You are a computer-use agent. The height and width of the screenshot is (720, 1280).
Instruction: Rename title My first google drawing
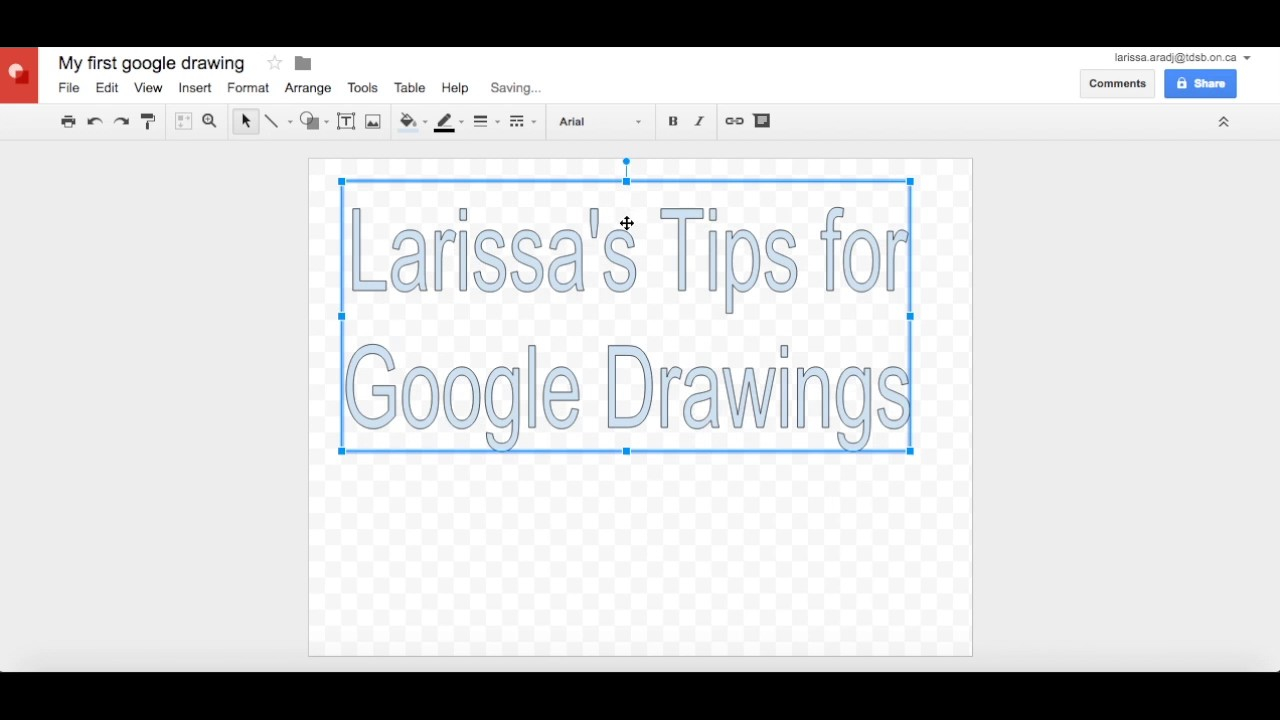(x=151, y=63)
